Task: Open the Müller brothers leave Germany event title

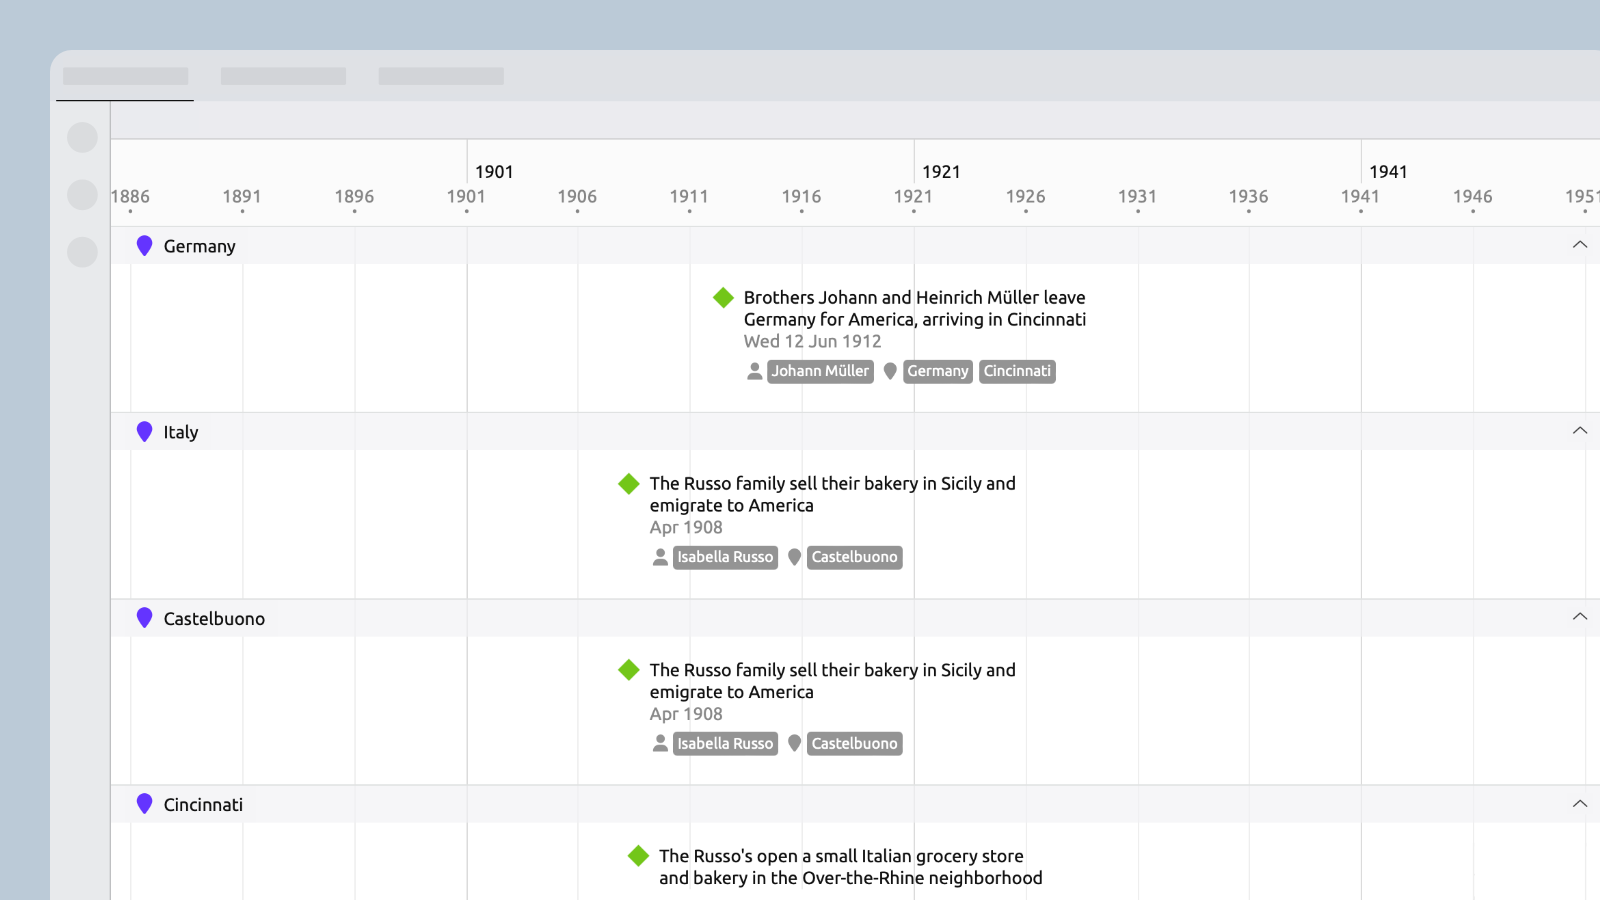Action: click(914, 308)
